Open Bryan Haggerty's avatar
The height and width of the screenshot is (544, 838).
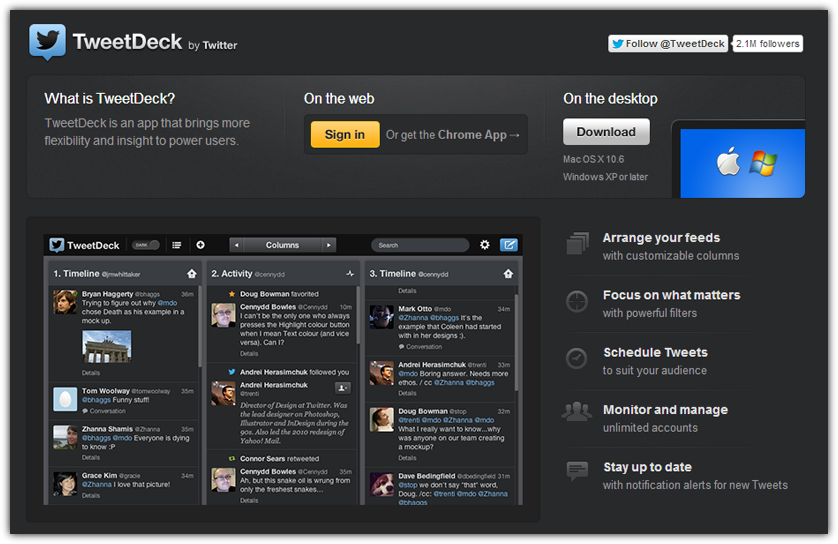65,302
